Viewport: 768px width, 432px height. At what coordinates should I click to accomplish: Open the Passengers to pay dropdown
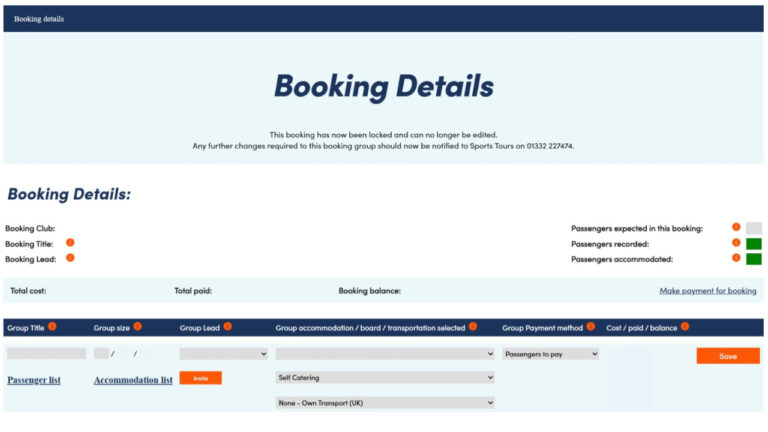(x=551, y=354)
